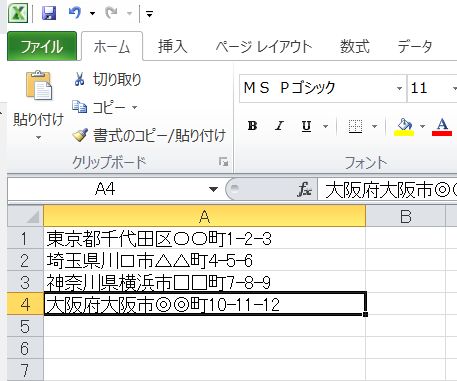The width and height of the screenshot is (457, 381).
Task: Click 書式のコピー/貼り付け brush button
Action: tap(149, 135)
